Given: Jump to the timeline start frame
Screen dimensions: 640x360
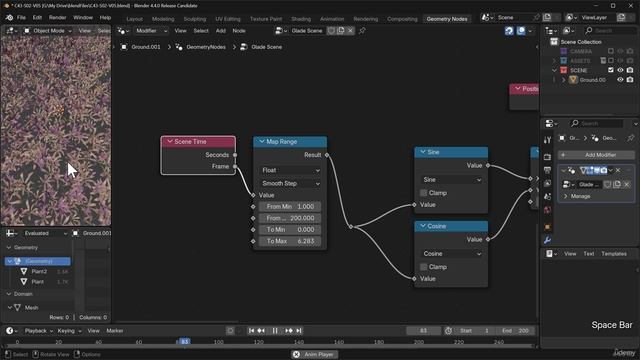Looking at the screenshot, I should coord(251,331).
